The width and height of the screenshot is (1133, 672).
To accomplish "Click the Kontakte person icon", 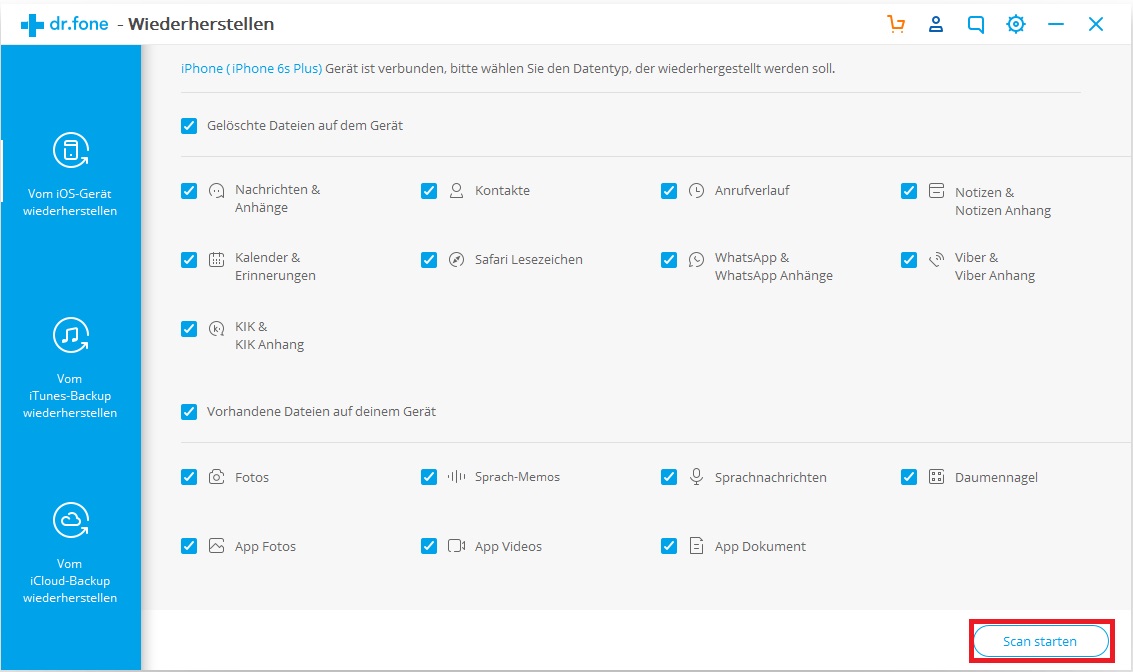I will coord(456,191).
